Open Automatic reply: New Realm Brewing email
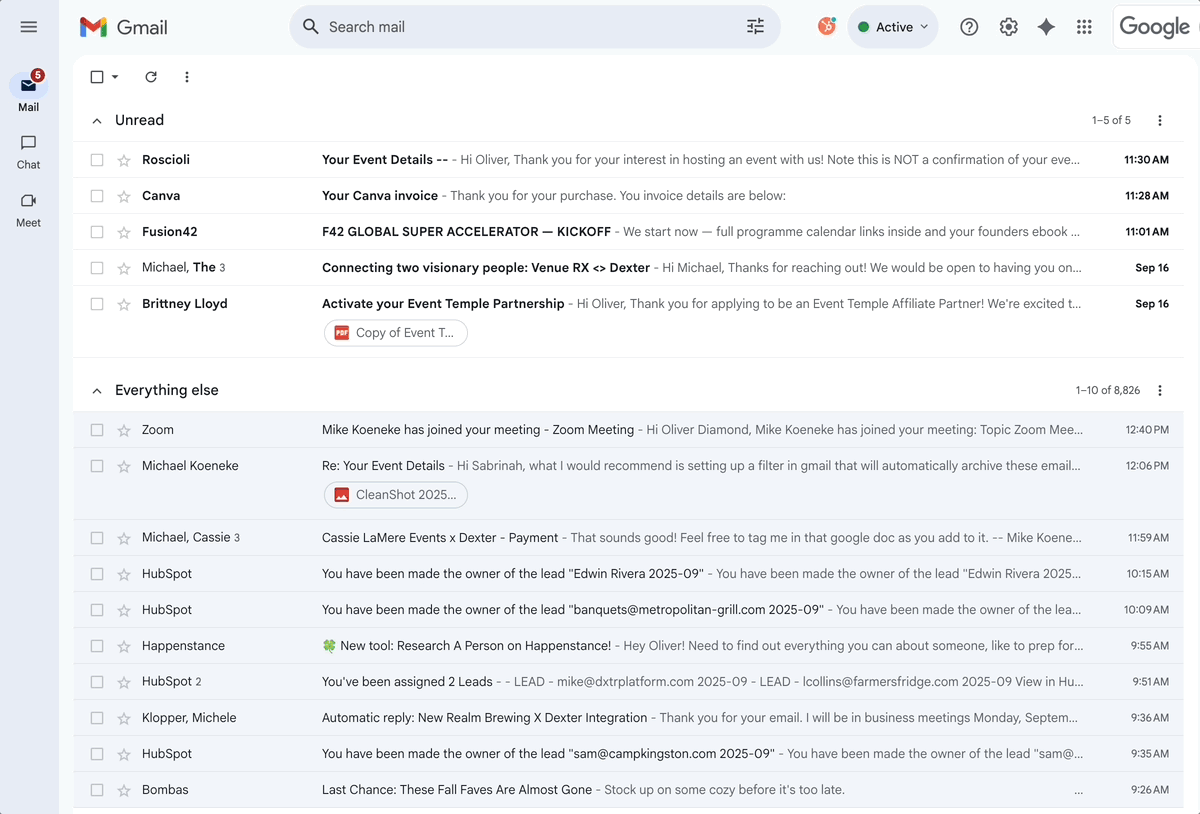 [x=628, y=718]
